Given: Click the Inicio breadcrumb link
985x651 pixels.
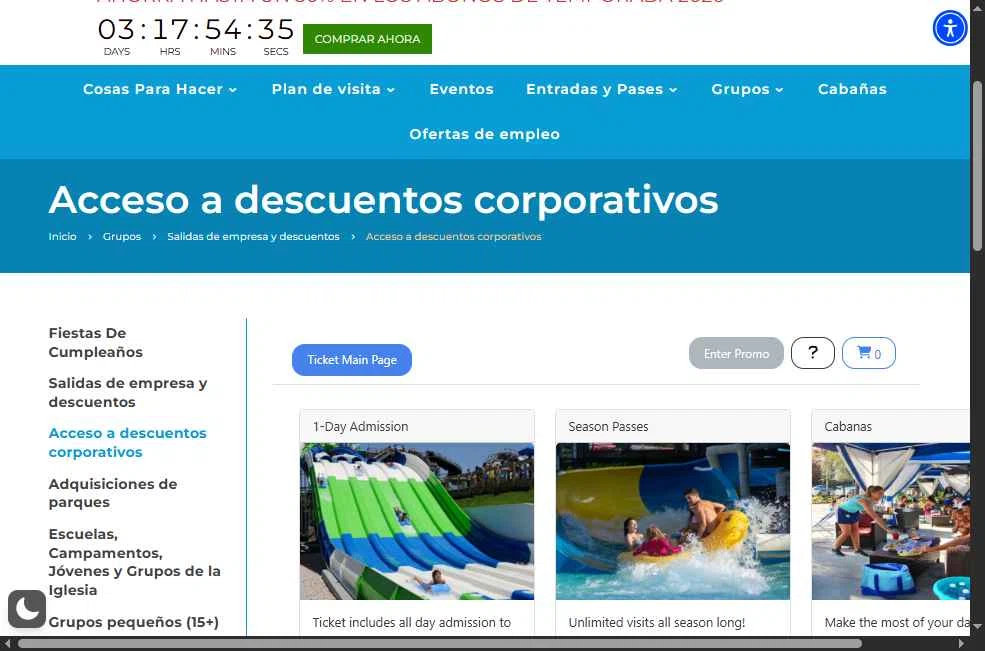Looking at the screenshot, I should click(62, 236).
